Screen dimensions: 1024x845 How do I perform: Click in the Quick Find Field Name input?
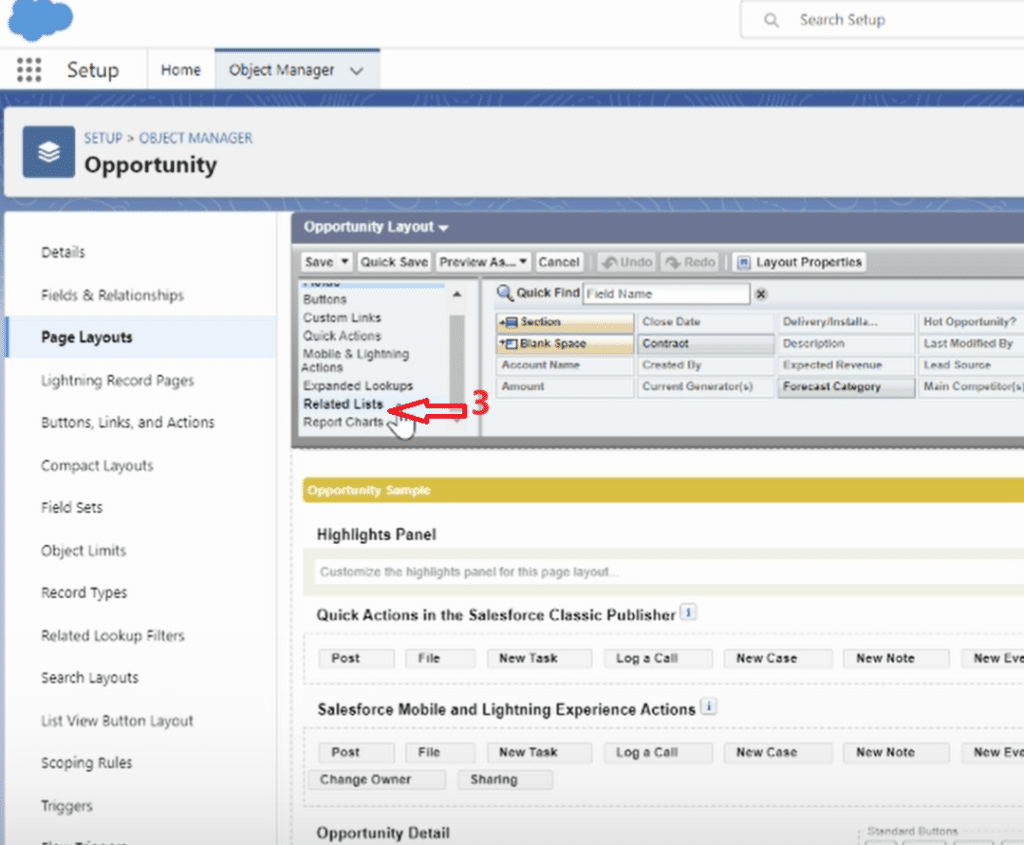tap(666, 294)
